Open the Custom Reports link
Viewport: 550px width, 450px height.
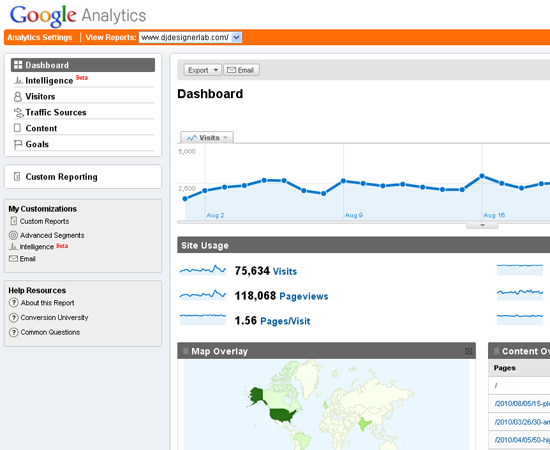click(x=44, y=221)
